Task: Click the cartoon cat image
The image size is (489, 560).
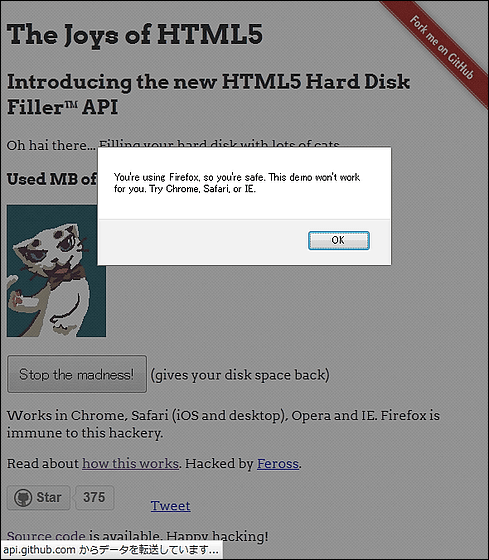Action: [x=56, y=271]
